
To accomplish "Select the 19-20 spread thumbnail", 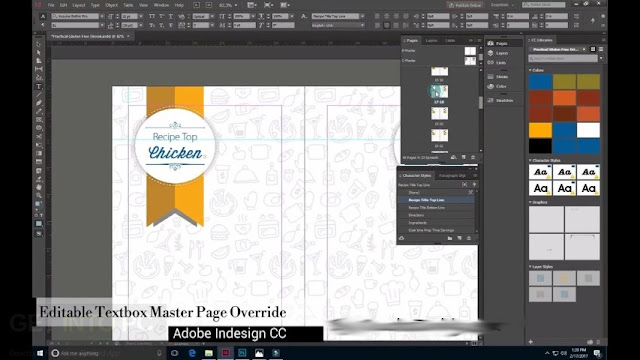I will 439,114.
